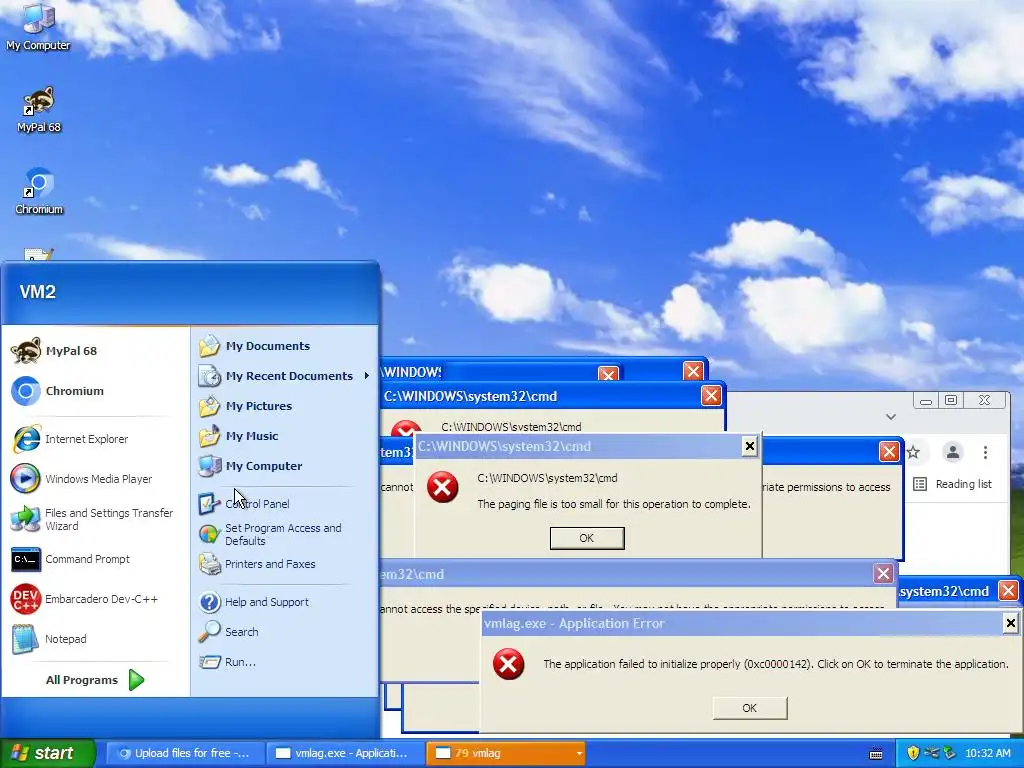This screenshot has height=768, width=1024.
Task: Click the green All Programs arrow
Action: [136, 680]
